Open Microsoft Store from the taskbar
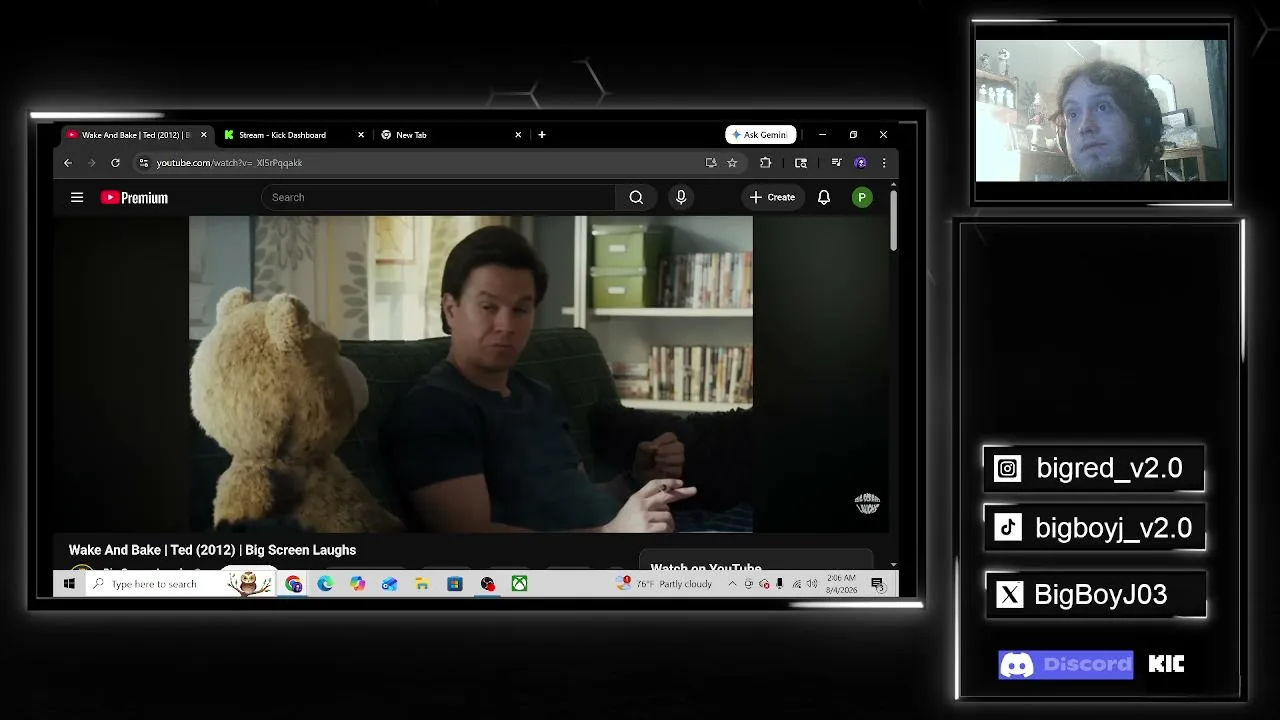 coord(455,584)
